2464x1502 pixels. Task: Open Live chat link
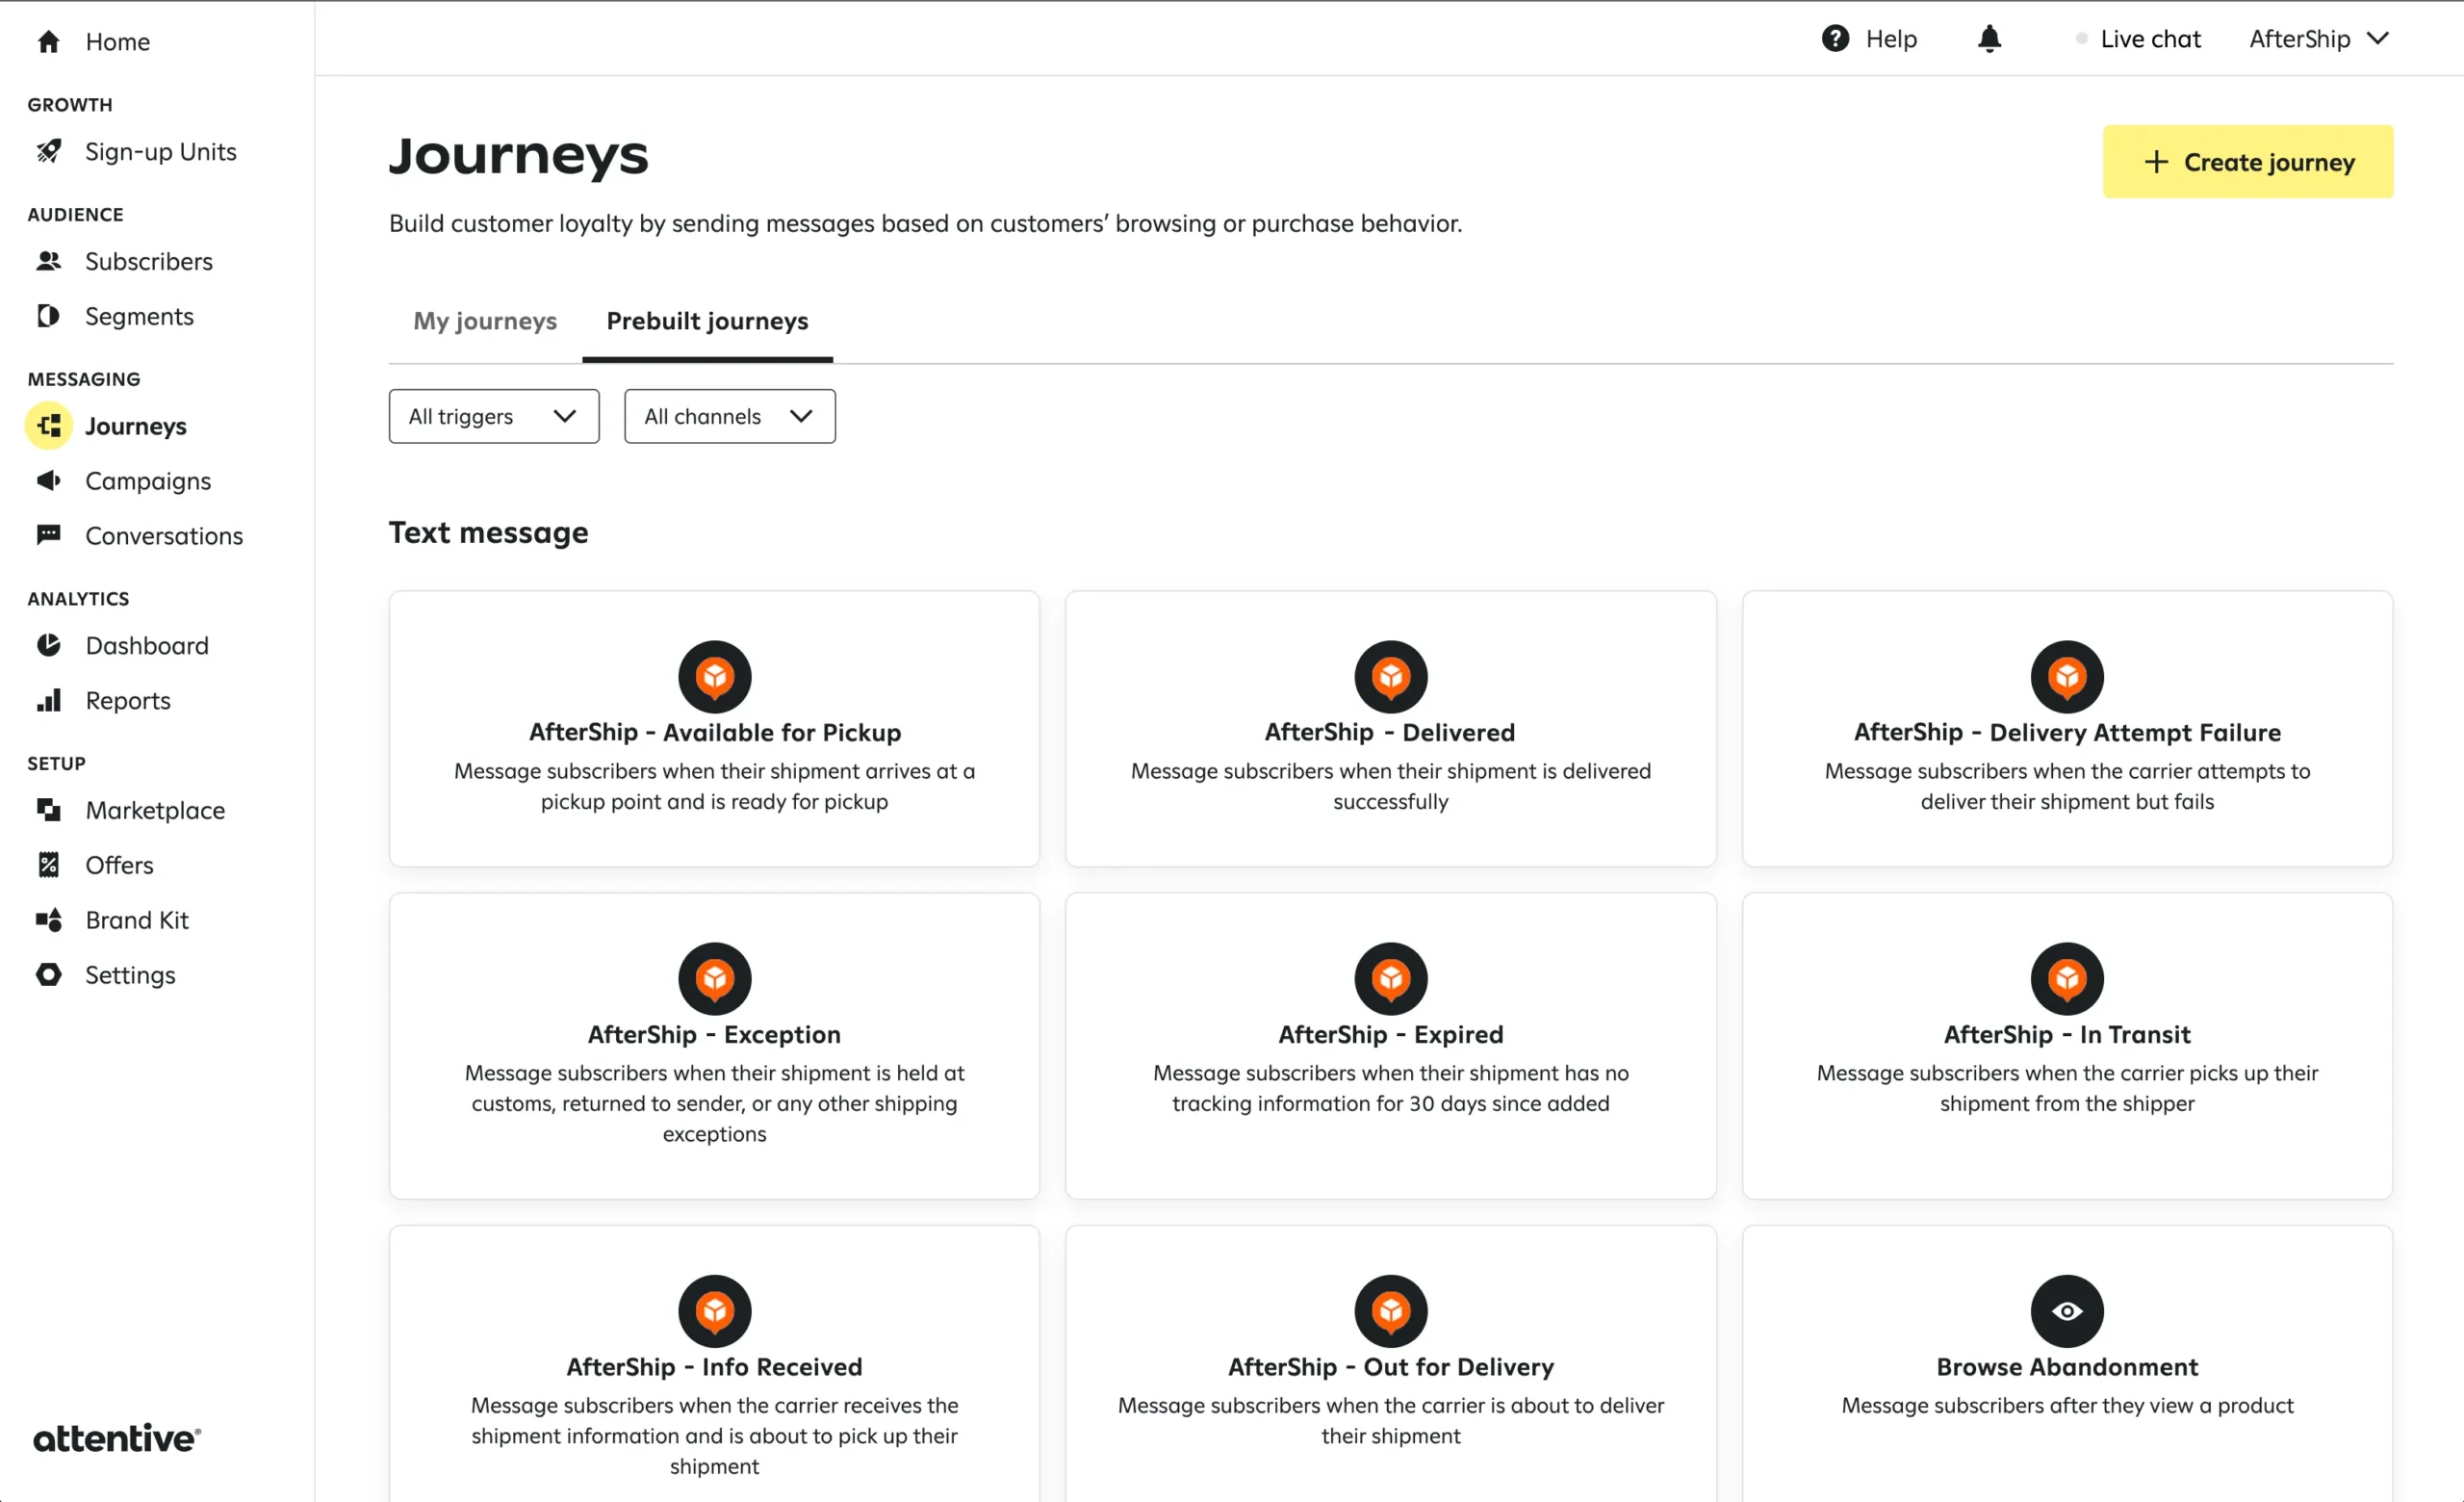point(2149,39)
